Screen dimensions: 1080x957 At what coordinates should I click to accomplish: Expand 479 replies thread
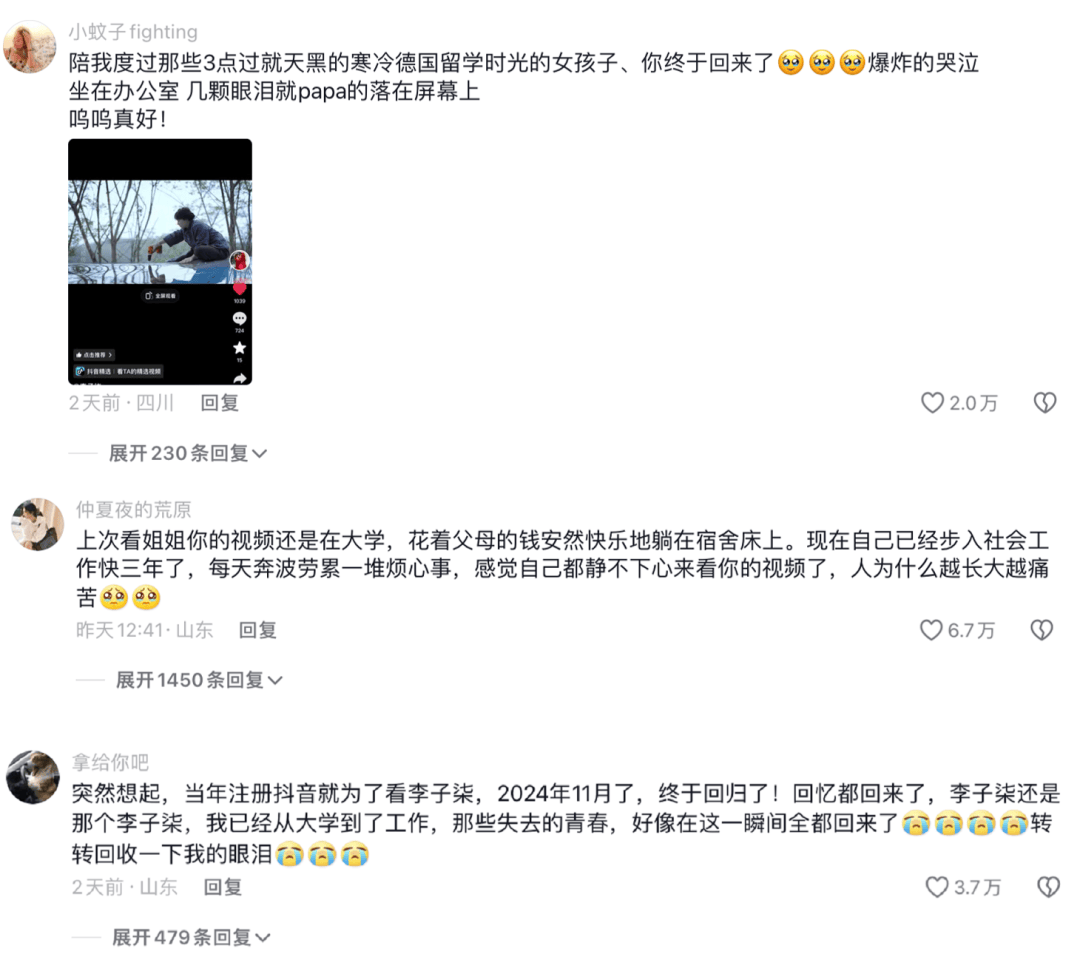[191, 937]
